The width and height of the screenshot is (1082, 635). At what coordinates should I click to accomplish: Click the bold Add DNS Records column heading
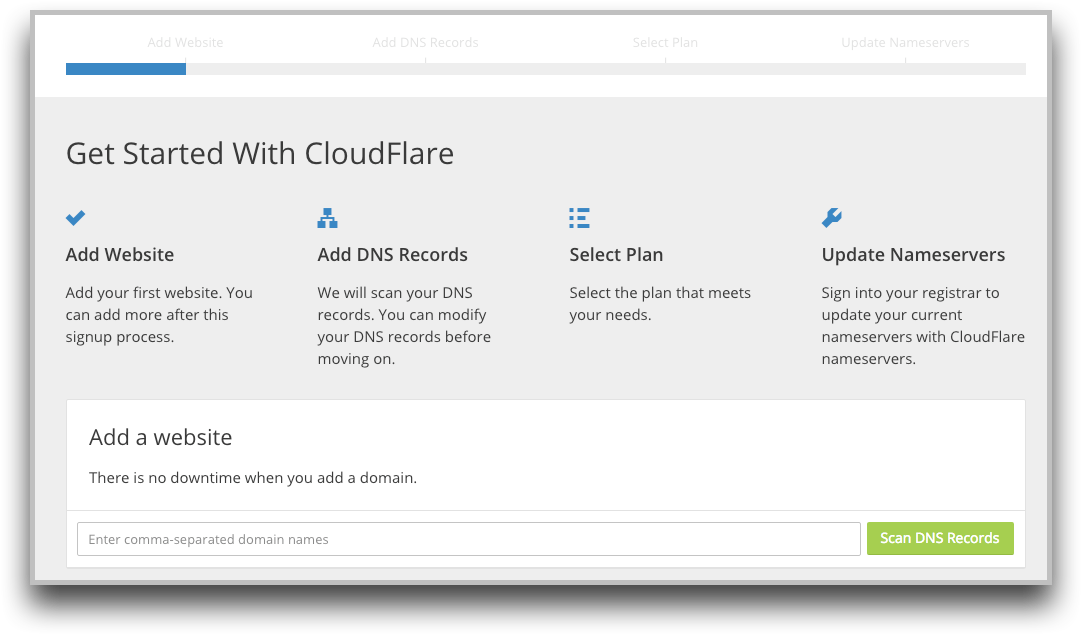[x=392, y=255]
